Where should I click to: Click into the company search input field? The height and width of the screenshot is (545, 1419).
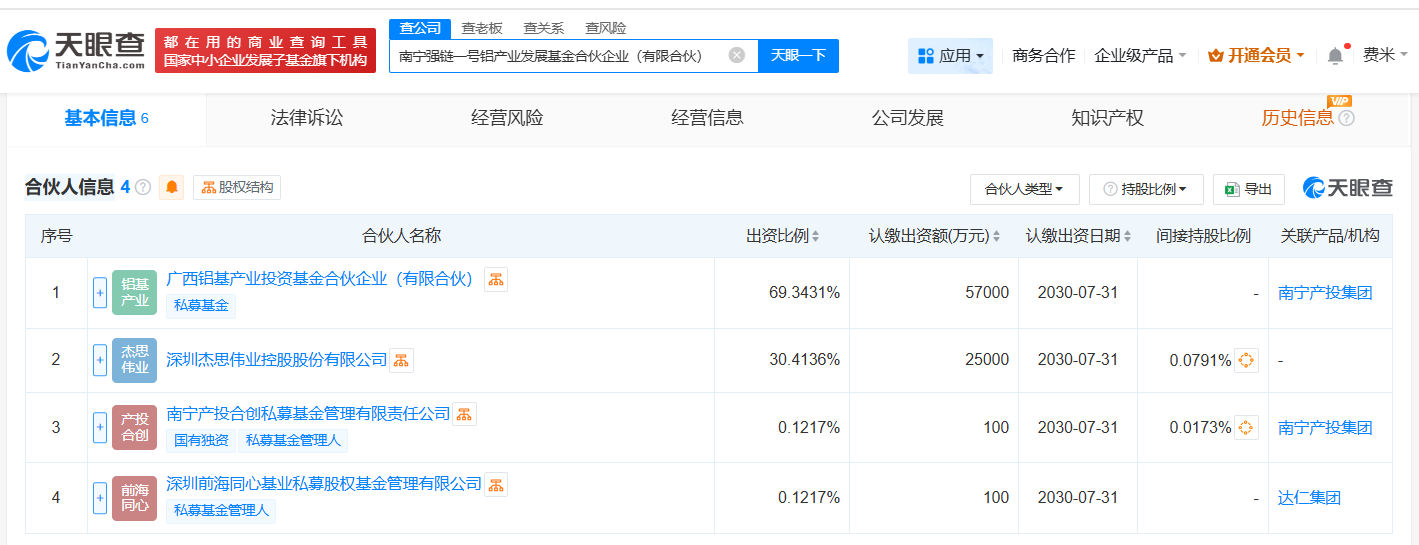555,56
